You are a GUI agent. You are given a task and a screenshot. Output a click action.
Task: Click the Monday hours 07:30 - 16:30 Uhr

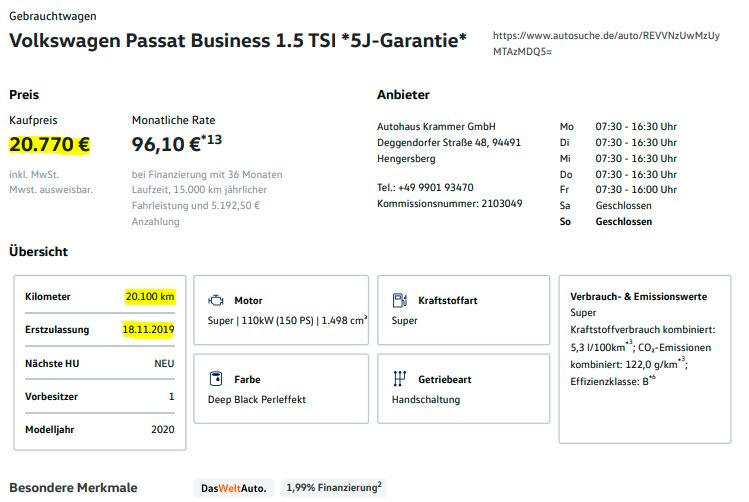coord(636,127)
